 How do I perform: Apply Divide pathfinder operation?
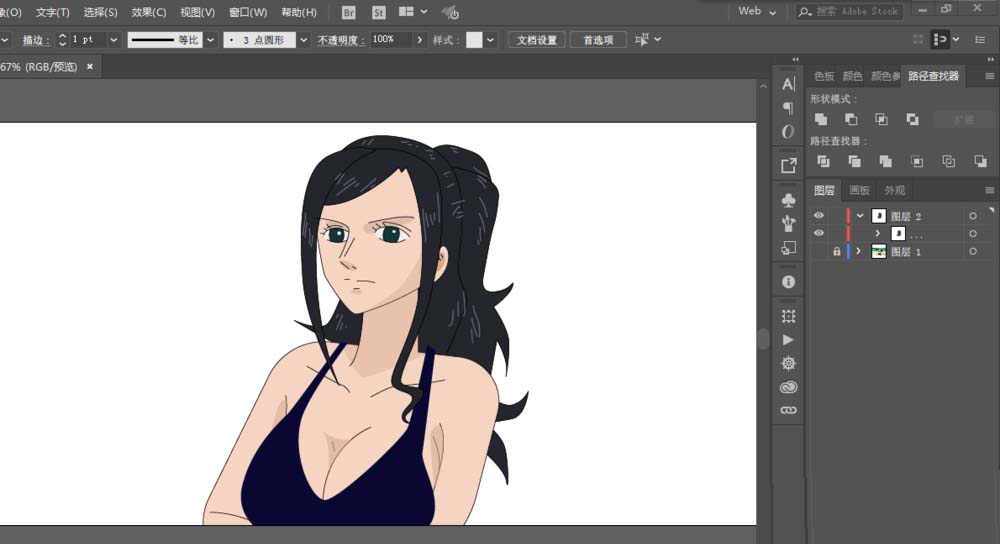[x=823, y=161]
